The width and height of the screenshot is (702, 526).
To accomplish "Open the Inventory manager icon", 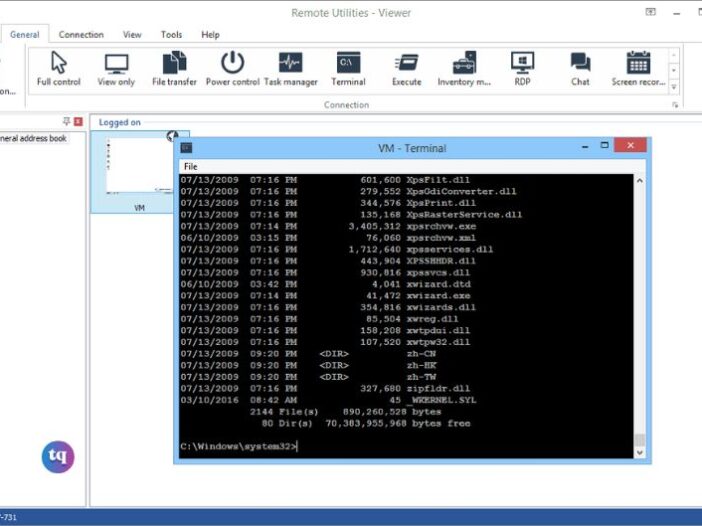I will (x=464, y=69).
